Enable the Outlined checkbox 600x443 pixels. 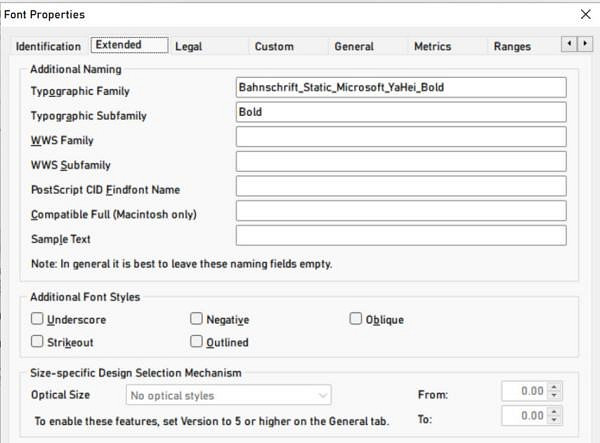point(197,342)
